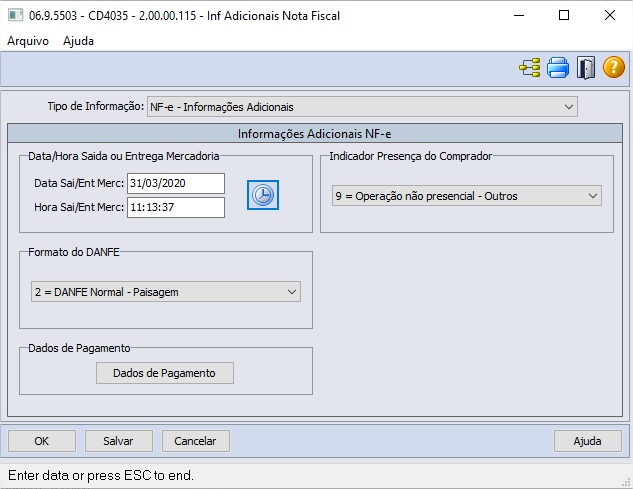The height and width of the screenshot is (489, 633).
Task: Open the Tipo de Informação dropdown
Action: 362,107
